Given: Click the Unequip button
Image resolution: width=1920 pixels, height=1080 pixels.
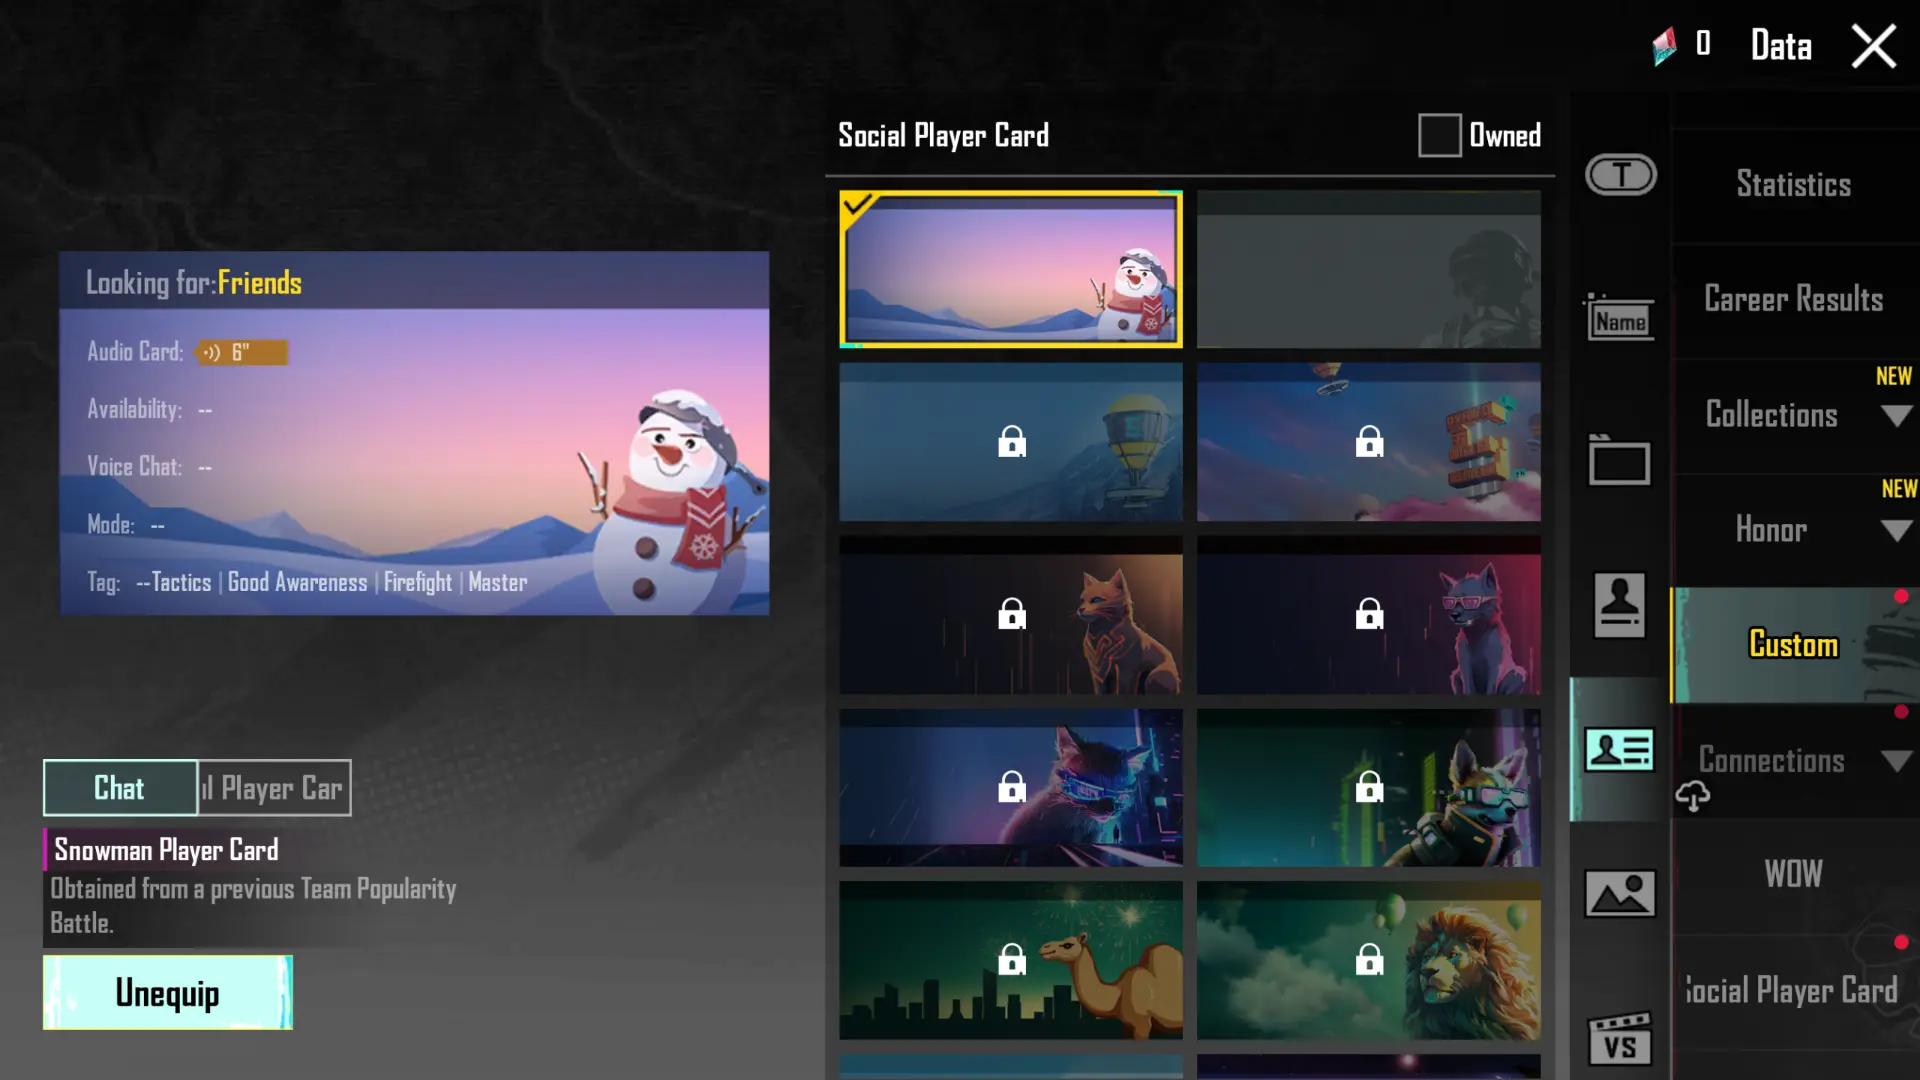Looking at the screenshot, I should pyautogui.click(x=168, y=992).
